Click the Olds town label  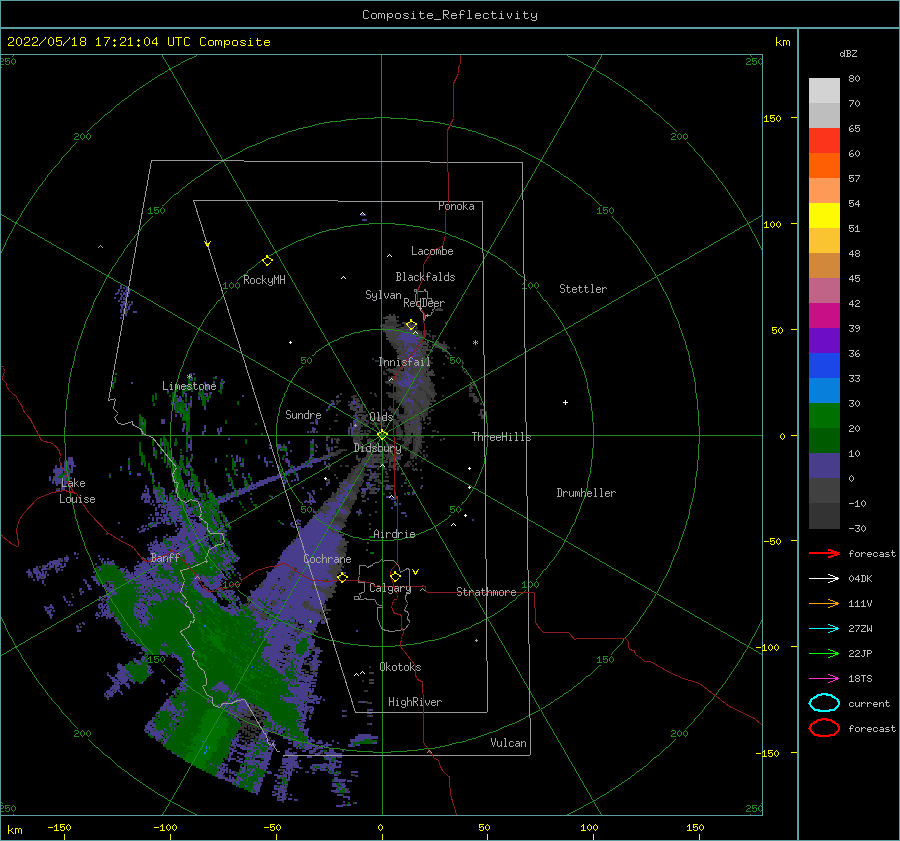point(381,417)
